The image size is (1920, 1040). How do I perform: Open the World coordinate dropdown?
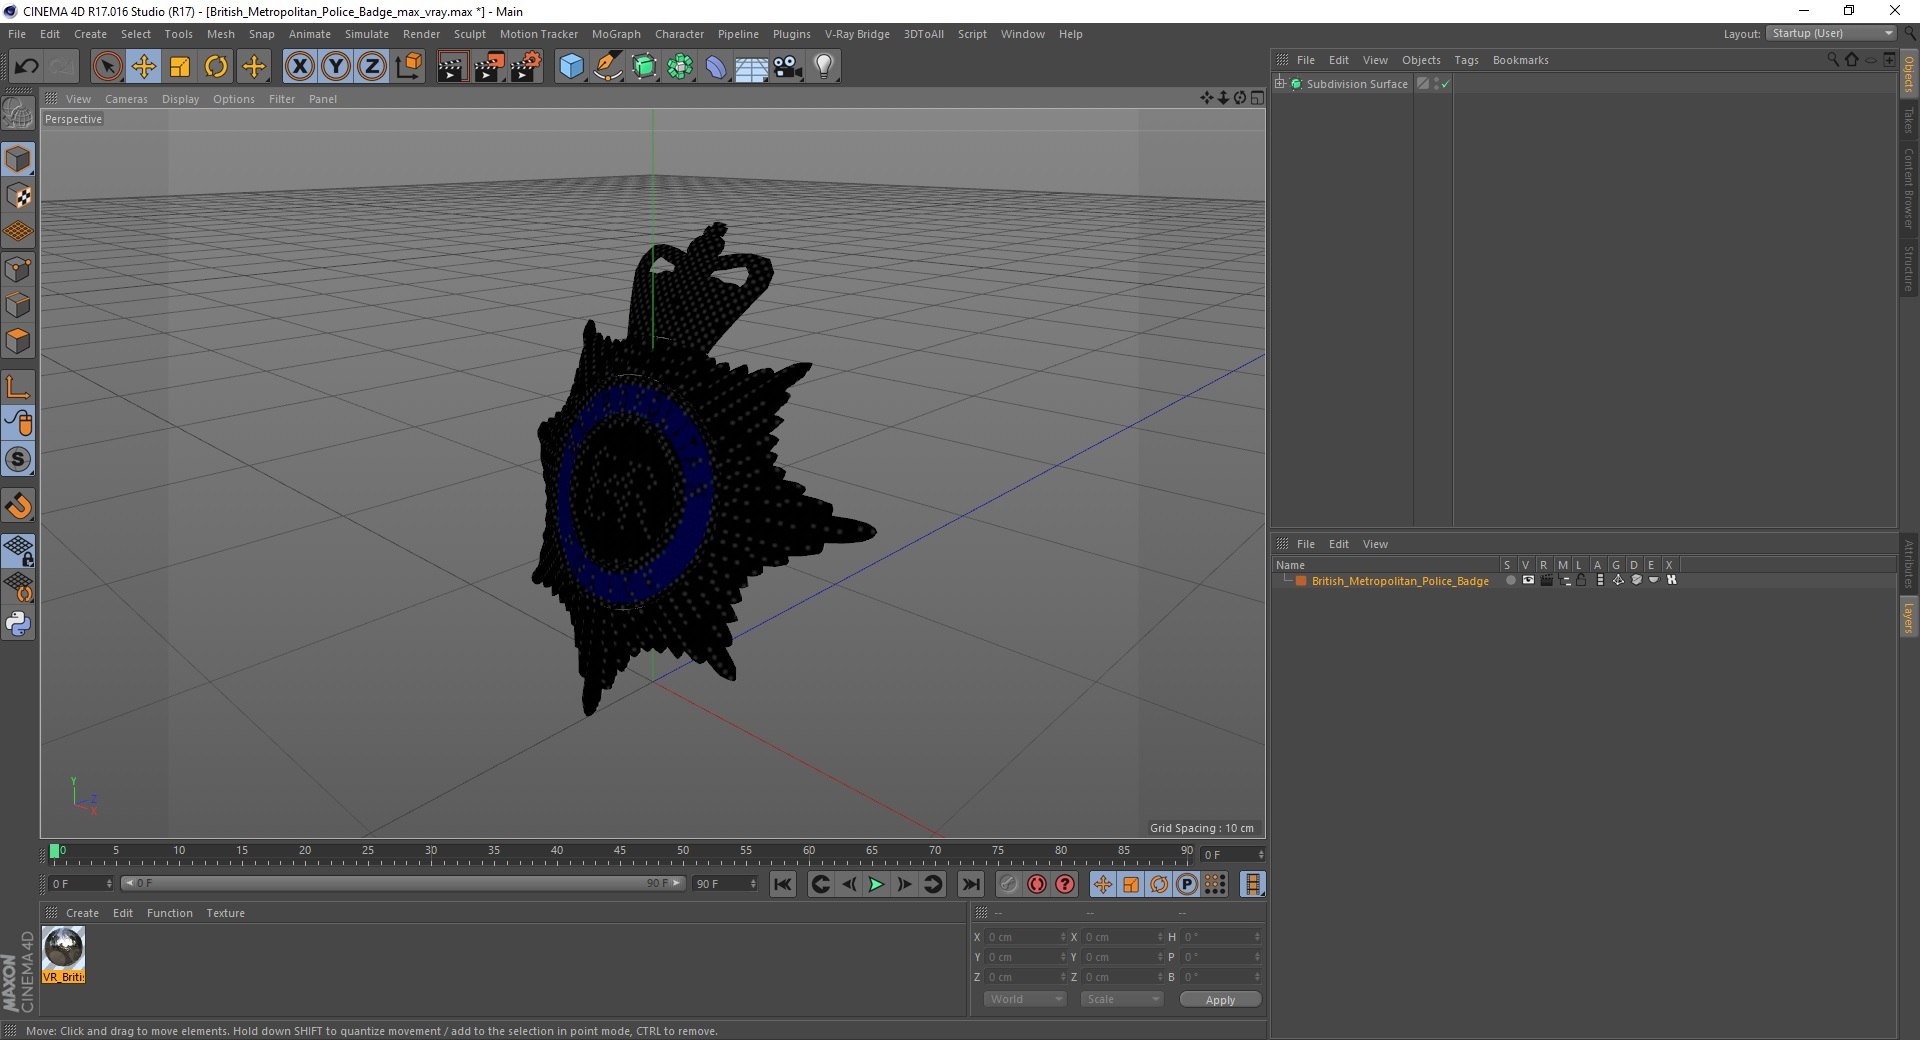point(1025,999)
